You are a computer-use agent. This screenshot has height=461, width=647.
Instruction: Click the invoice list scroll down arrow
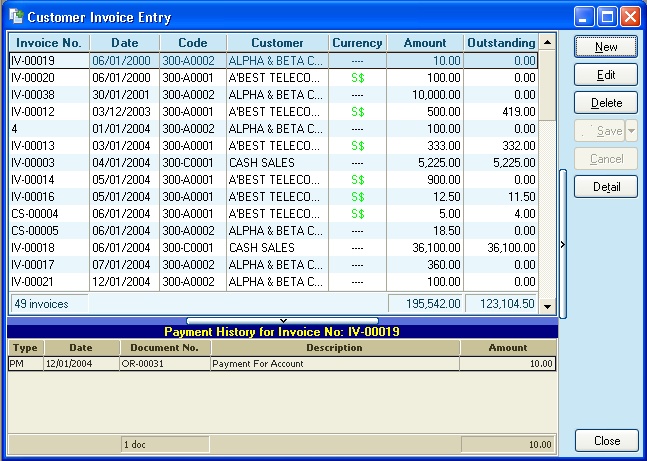[x=547, y=306]
